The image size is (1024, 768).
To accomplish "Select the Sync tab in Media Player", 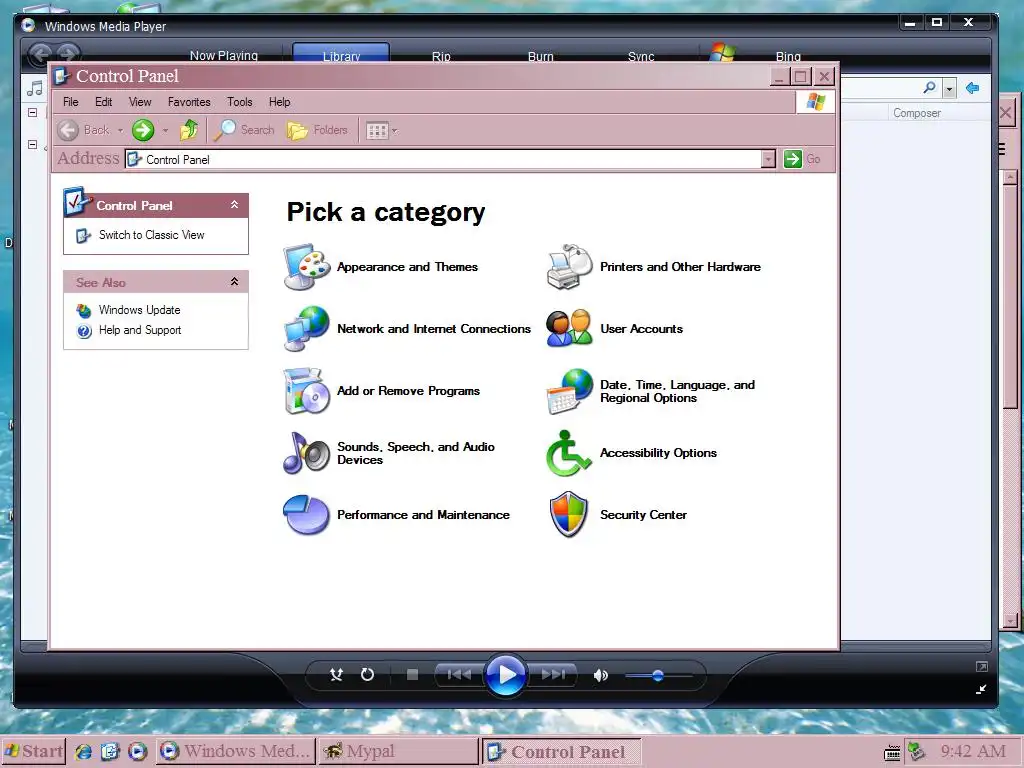I will pyautogui.click(x=641, y=56).
